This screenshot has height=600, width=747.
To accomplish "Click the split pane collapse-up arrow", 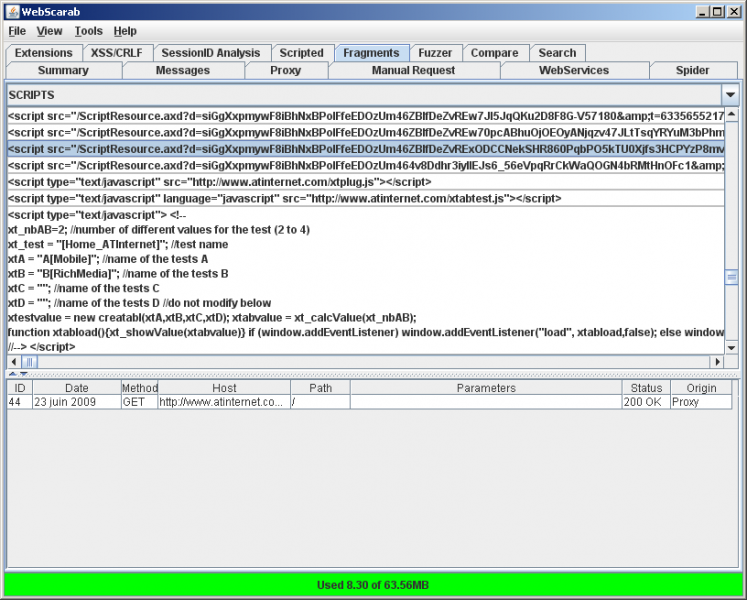I will (x=12, y=374).
